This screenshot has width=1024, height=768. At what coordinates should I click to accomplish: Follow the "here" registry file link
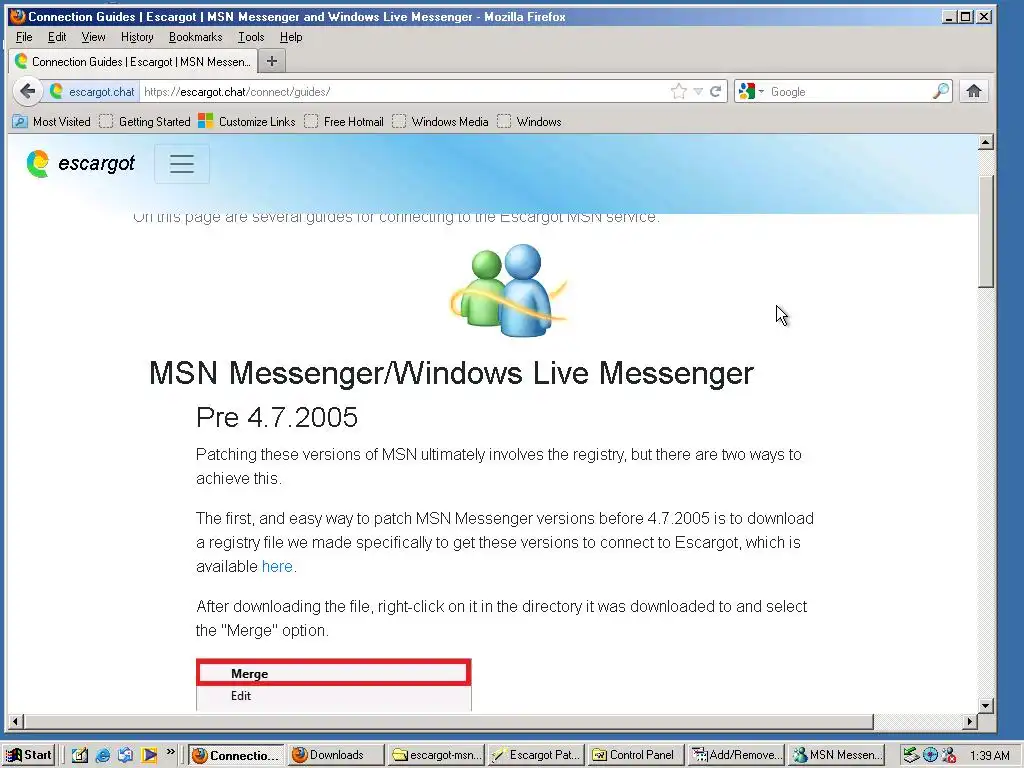(x=277, y=566)
